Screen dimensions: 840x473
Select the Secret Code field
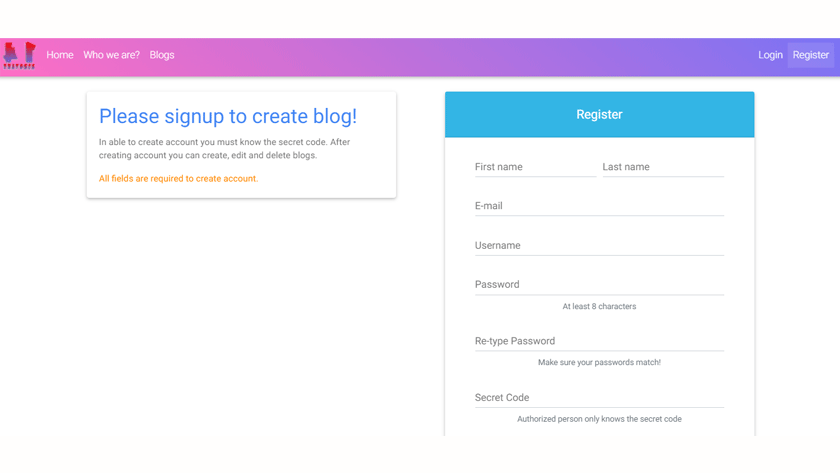point(599,397)
